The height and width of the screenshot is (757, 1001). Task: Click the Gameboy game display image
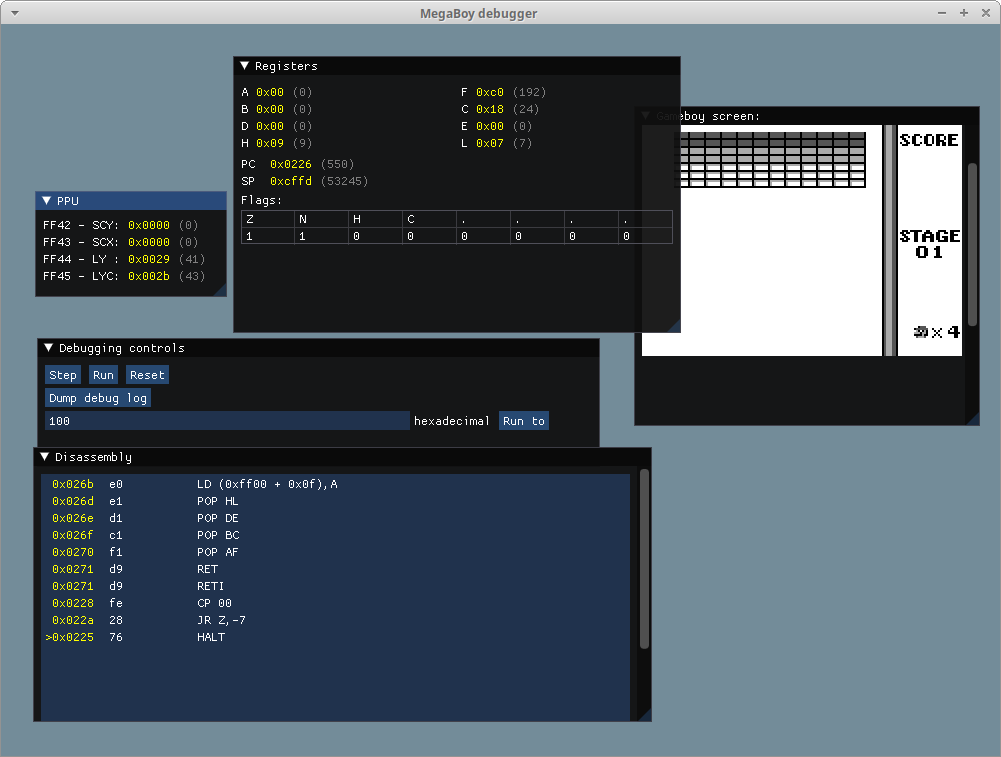pyautogui.click(x=802, y=240)
